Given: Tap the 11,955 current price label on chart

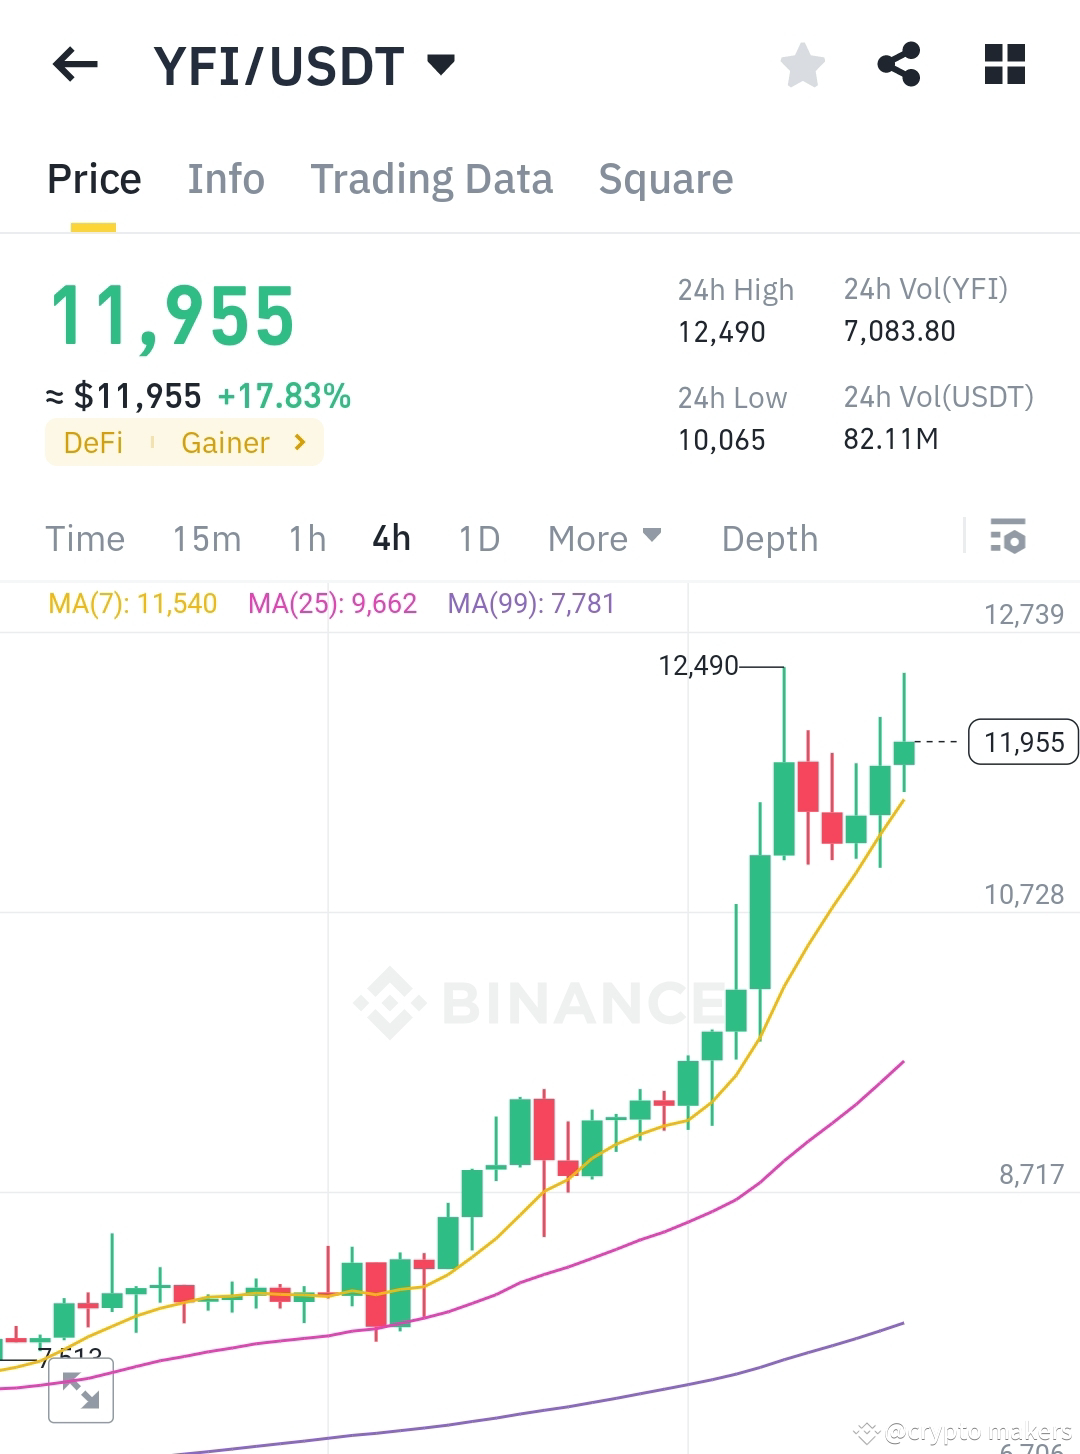Looking at the screenshot, I should [x=1022, y=742].
